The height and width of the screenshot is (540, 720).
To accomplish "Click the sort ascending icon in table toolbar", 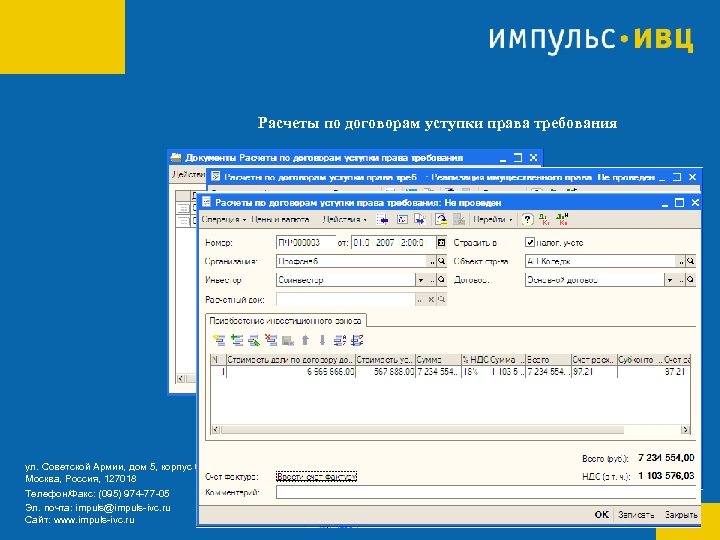I will tap(340, 340).
